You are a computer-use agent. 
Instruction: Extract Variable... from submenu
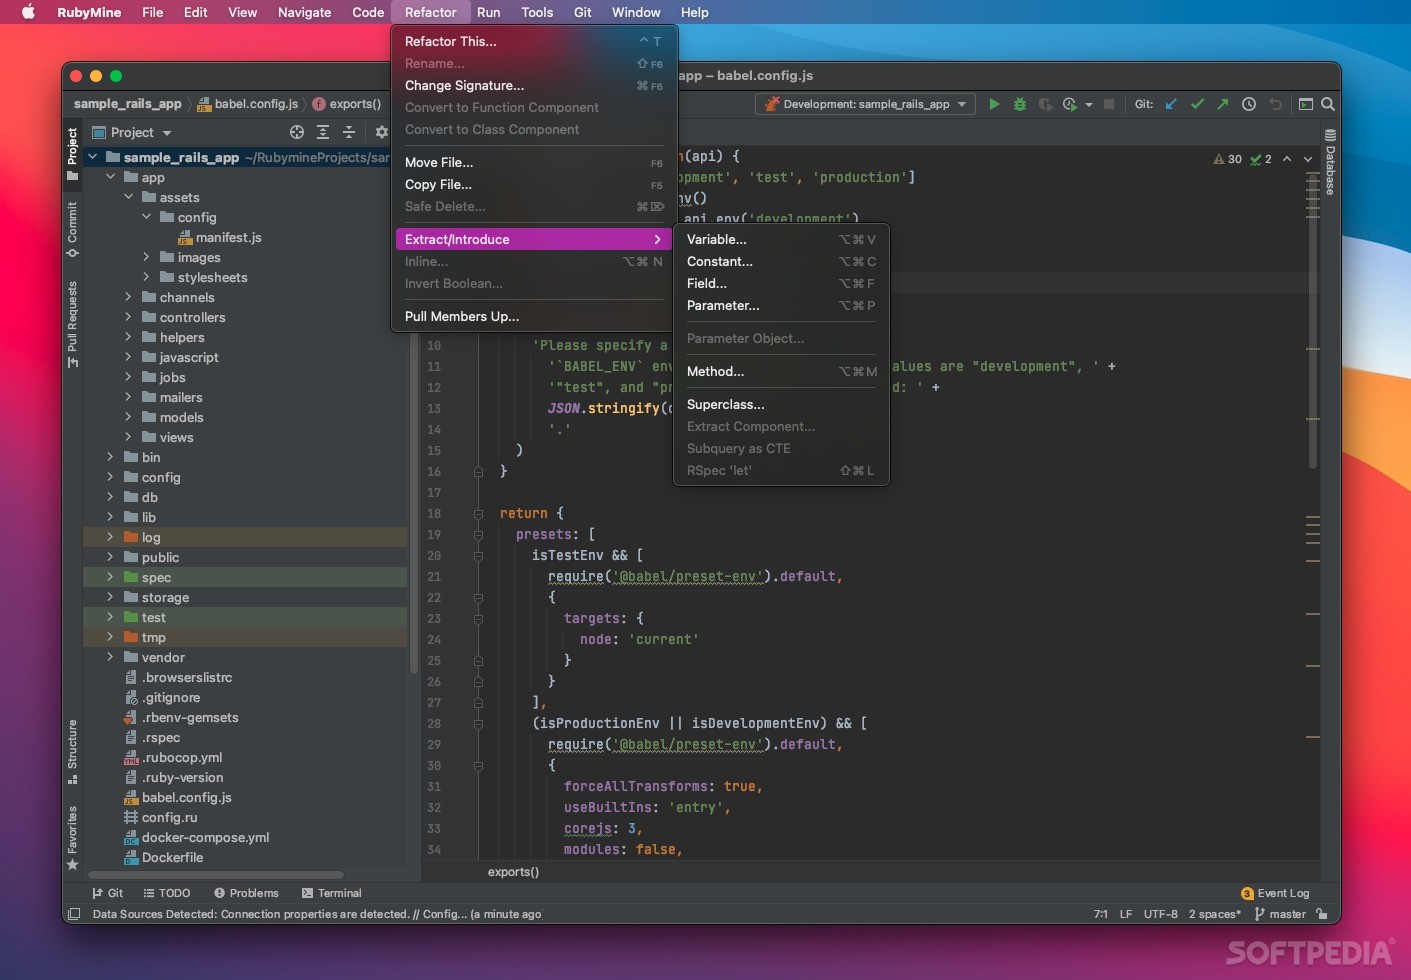(x=781, y=239)
